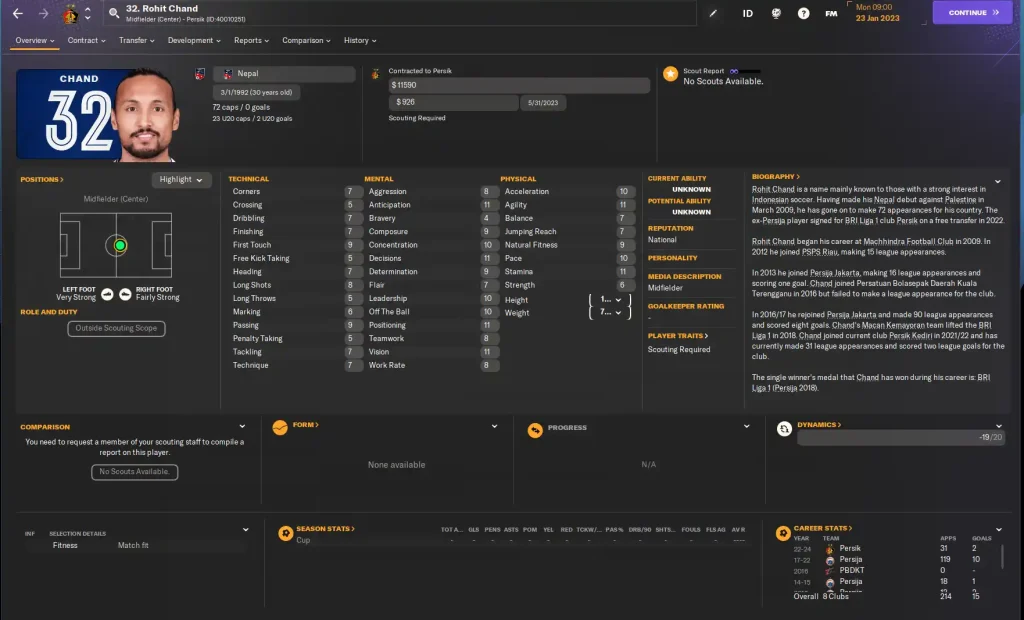Click the right foot icon
The image size is (1024, 620).
pos(125,295)
